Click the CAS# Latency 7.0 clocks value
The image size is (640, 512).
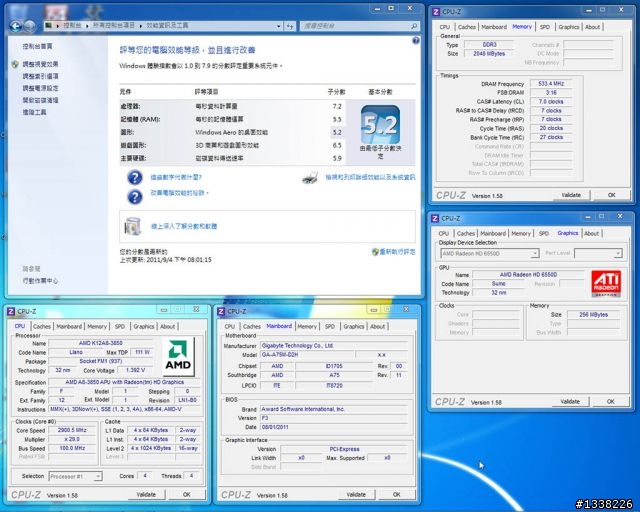(551, 102)
